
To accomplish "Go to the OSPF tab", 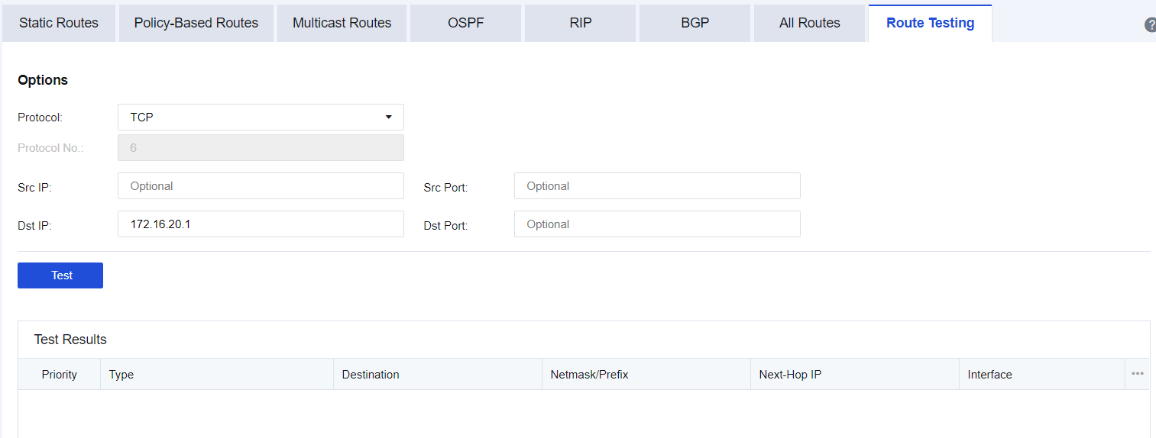I will click(466, 23).
